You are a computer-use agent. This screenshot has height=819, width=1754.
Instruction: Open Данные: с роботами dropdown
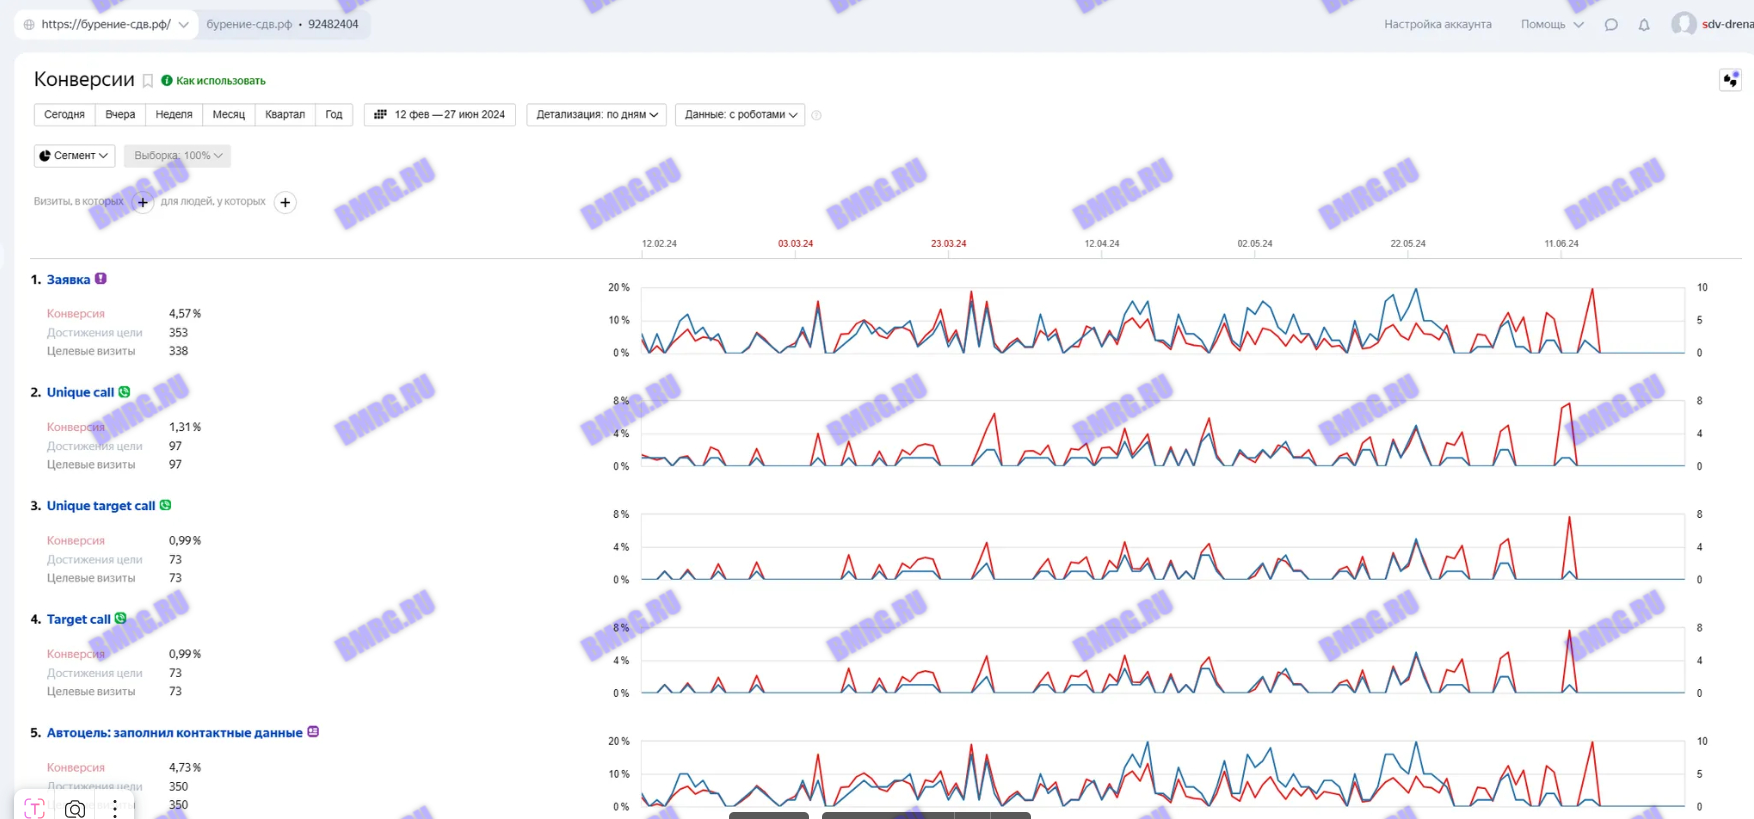coord(740,115)
